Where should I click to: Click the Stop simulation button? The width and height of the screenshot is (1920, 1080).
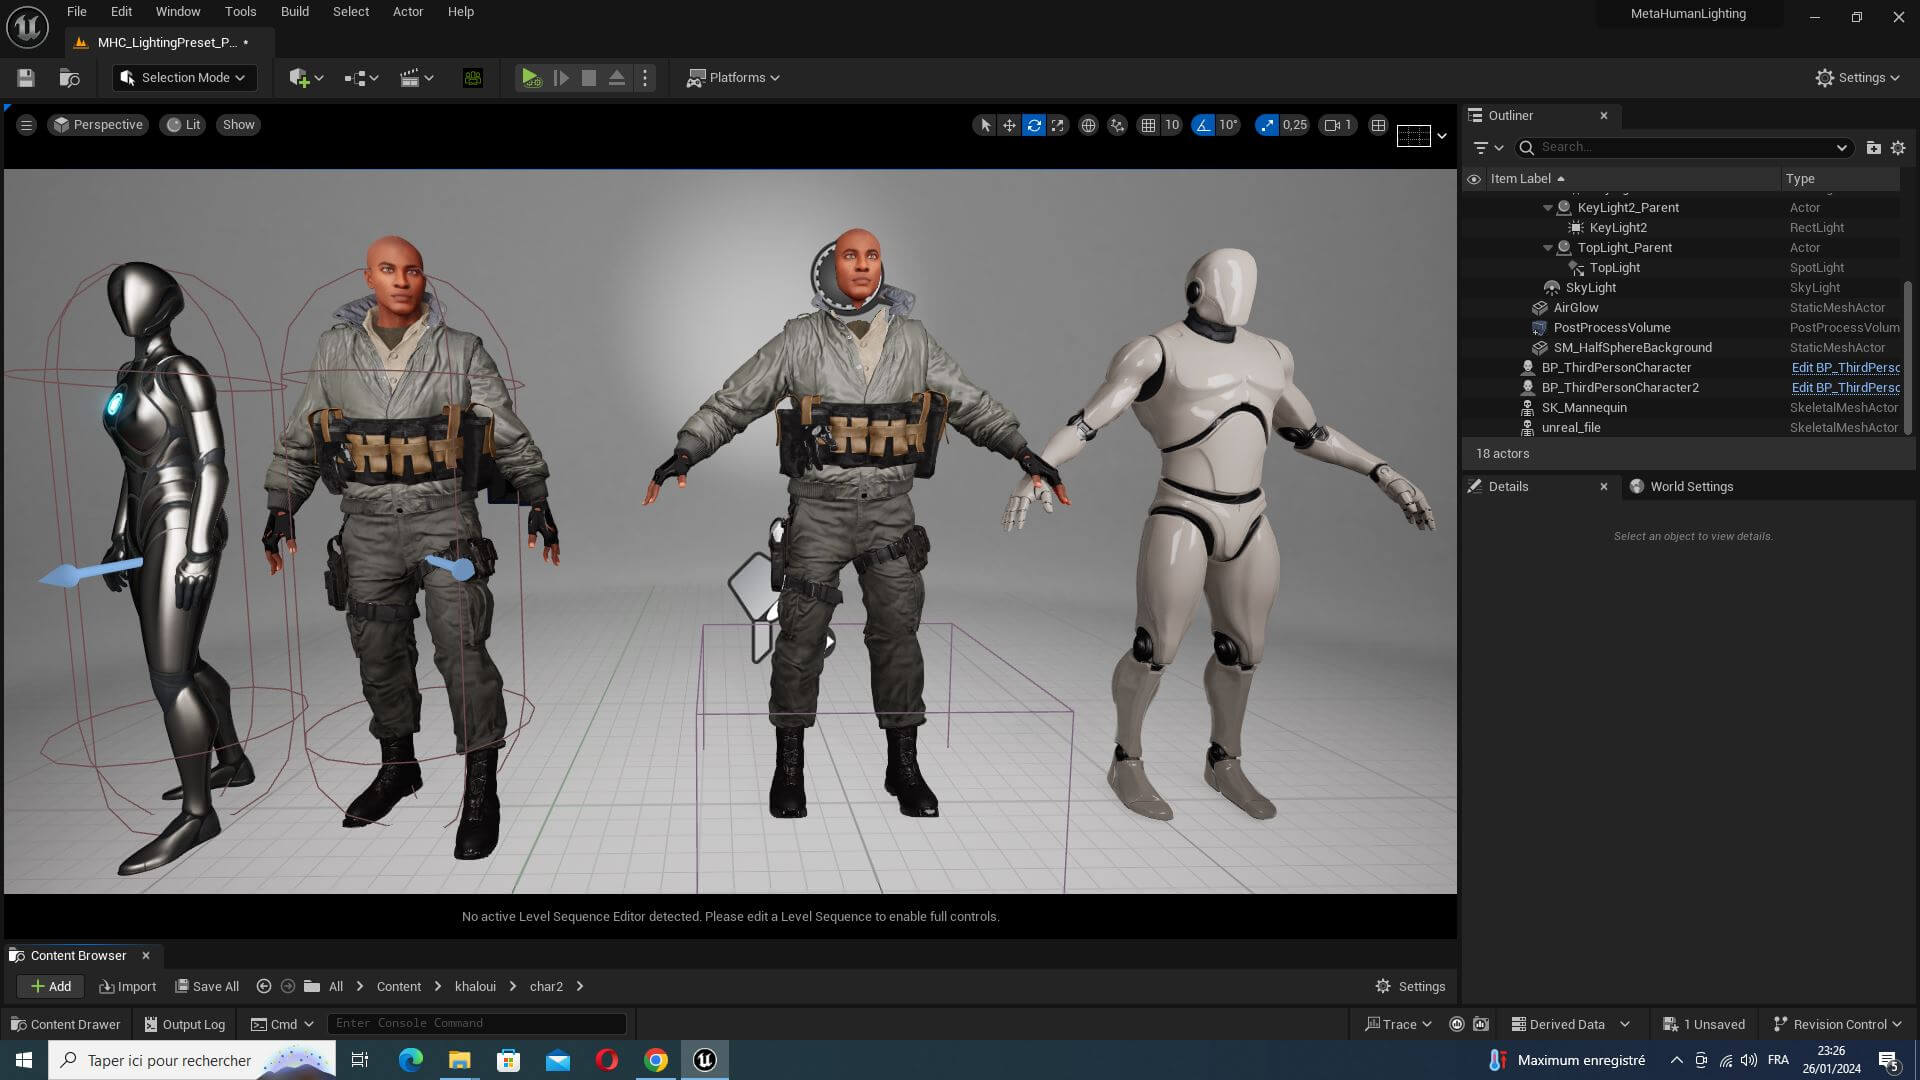pos(589,78)
